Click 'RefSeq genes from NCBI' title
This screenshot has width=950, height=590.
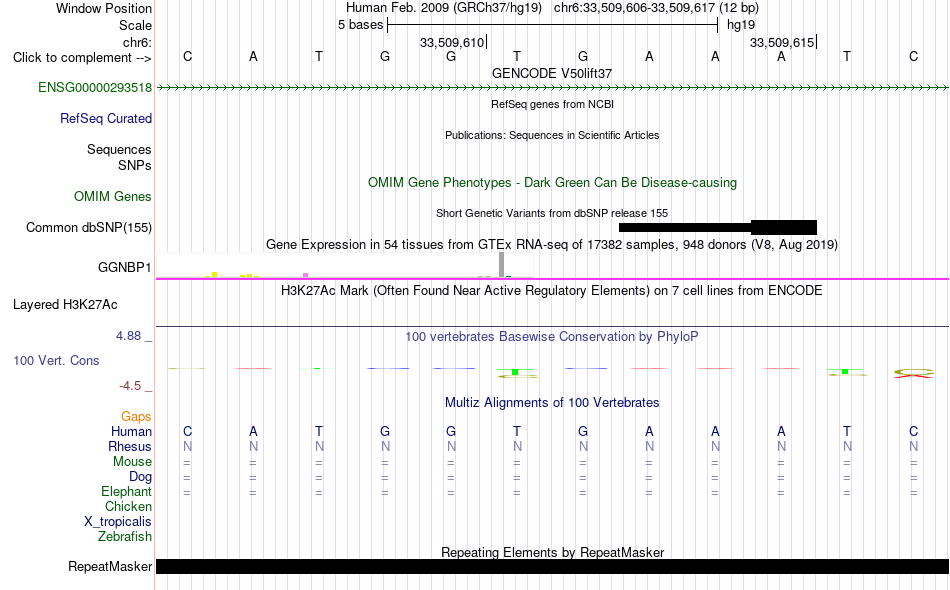pos(552,104)
